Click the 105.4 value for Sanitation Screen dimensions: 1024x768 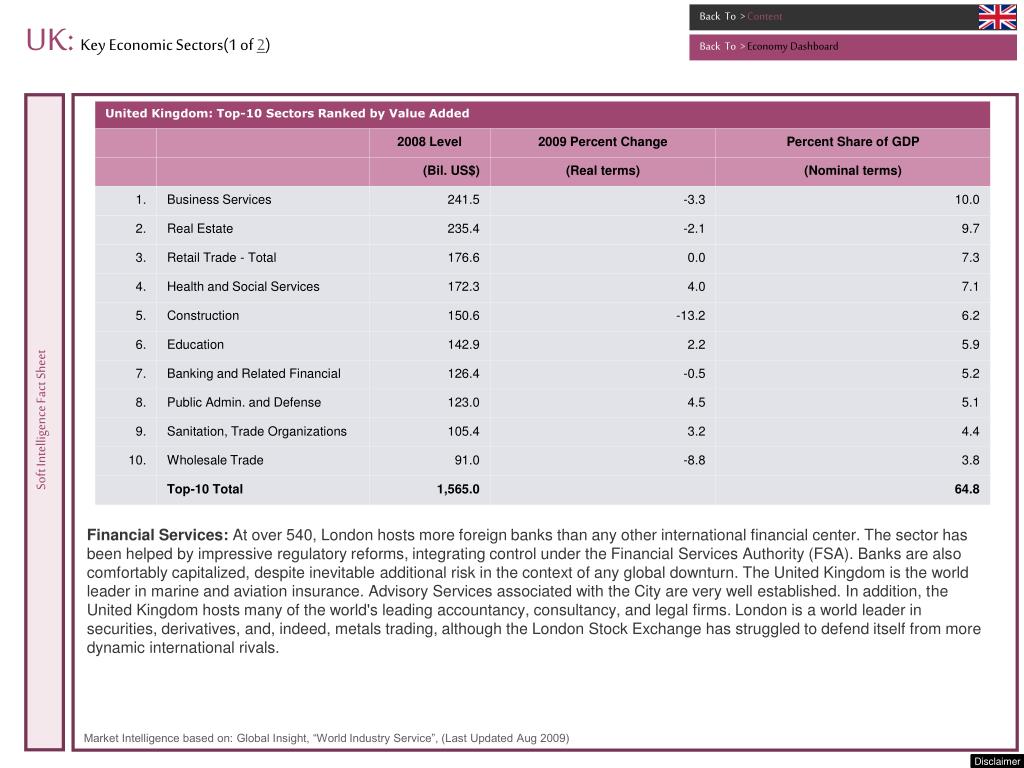464,432
